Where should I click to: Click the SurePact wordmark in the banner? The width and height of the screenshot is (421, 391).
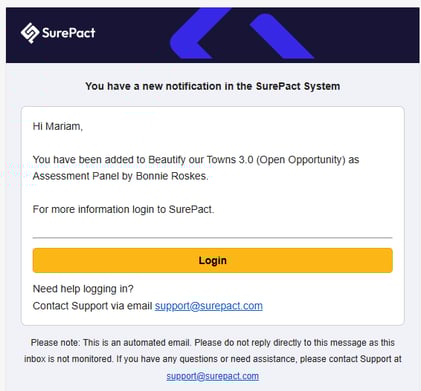pyautogui.click(x=69, y=33)
